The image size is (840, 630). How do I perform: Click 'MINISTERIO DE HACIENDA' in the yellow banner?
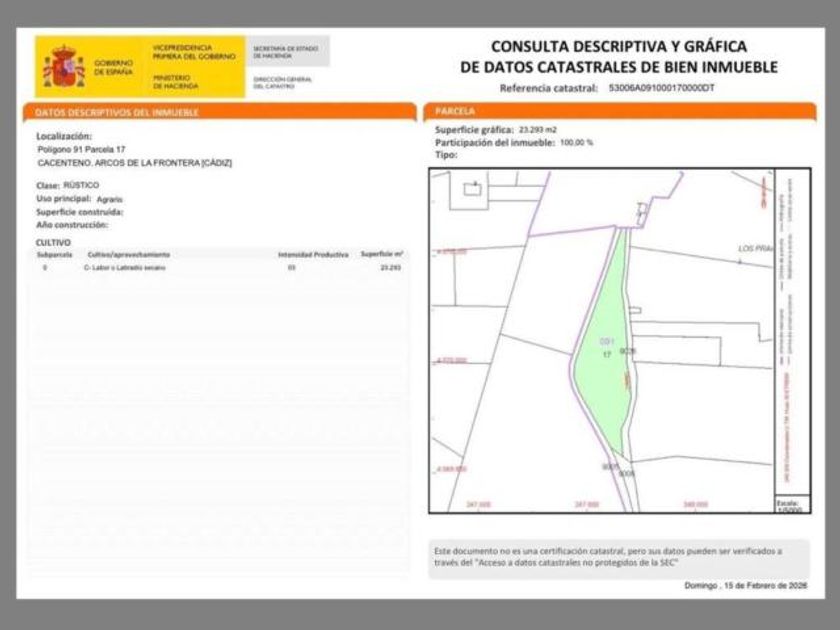click(175, 81)
